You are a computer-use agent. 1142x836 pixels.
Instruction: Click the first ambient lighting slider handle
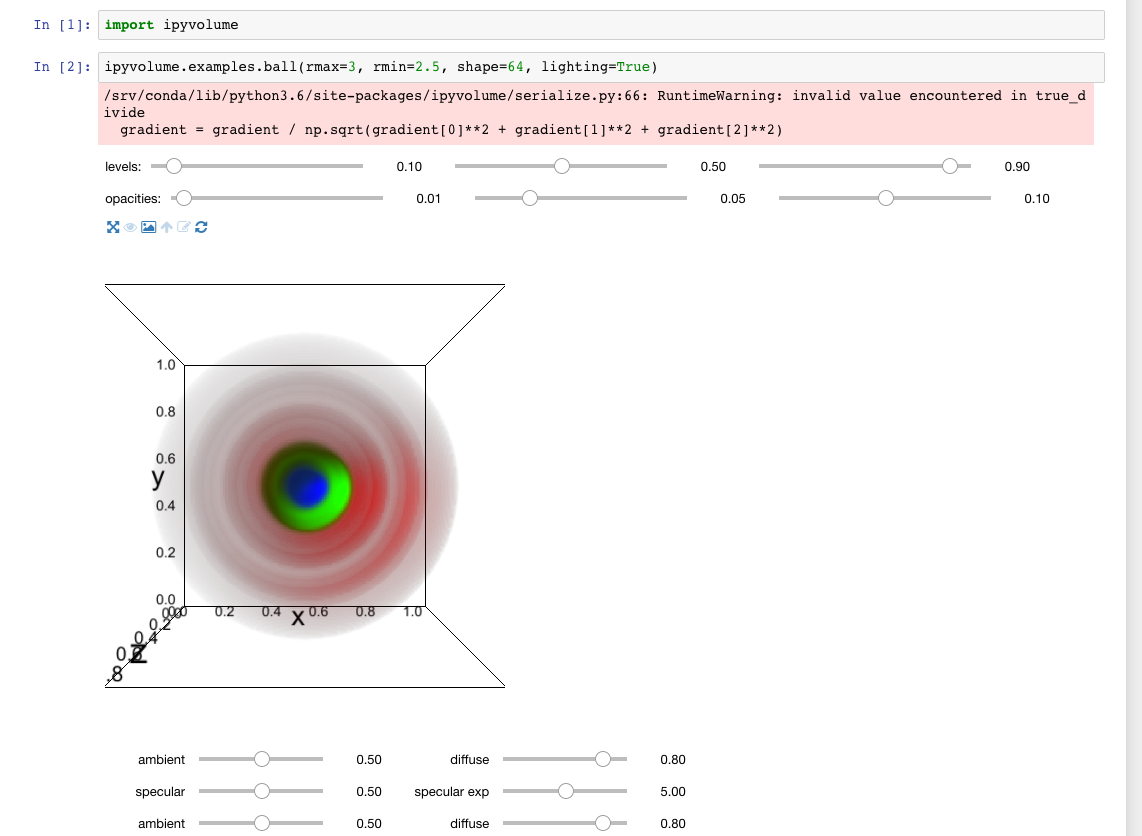point(262,759)
